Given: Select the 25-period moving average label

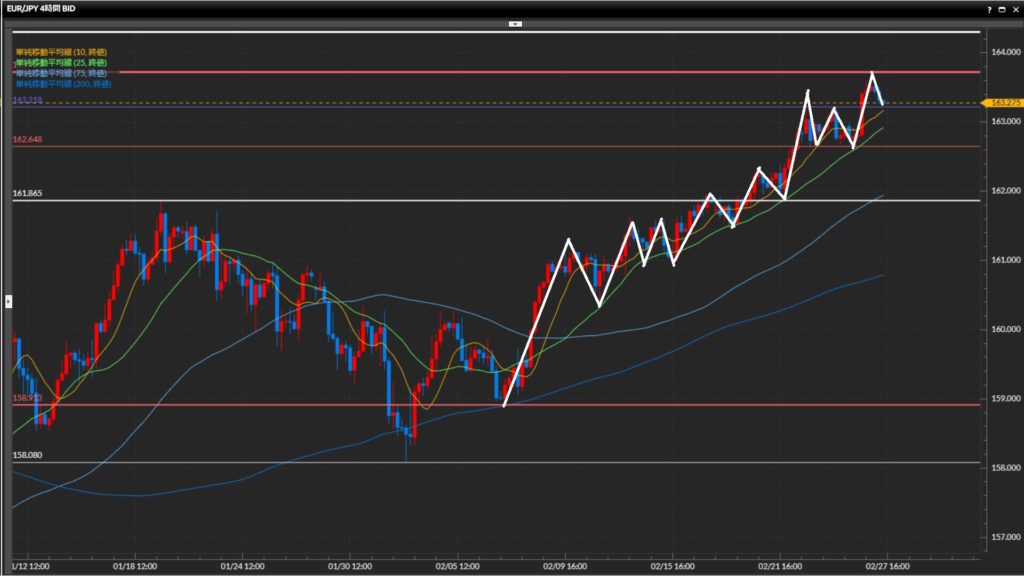Looking at the screenshot, I should [x=61, y=62].
